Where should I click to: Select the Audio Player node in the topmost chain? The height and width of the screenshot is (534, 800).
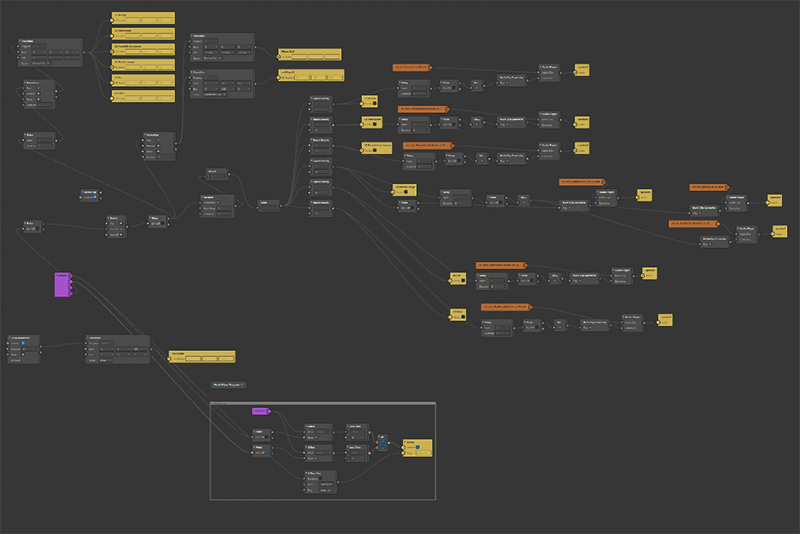[549, 72]
